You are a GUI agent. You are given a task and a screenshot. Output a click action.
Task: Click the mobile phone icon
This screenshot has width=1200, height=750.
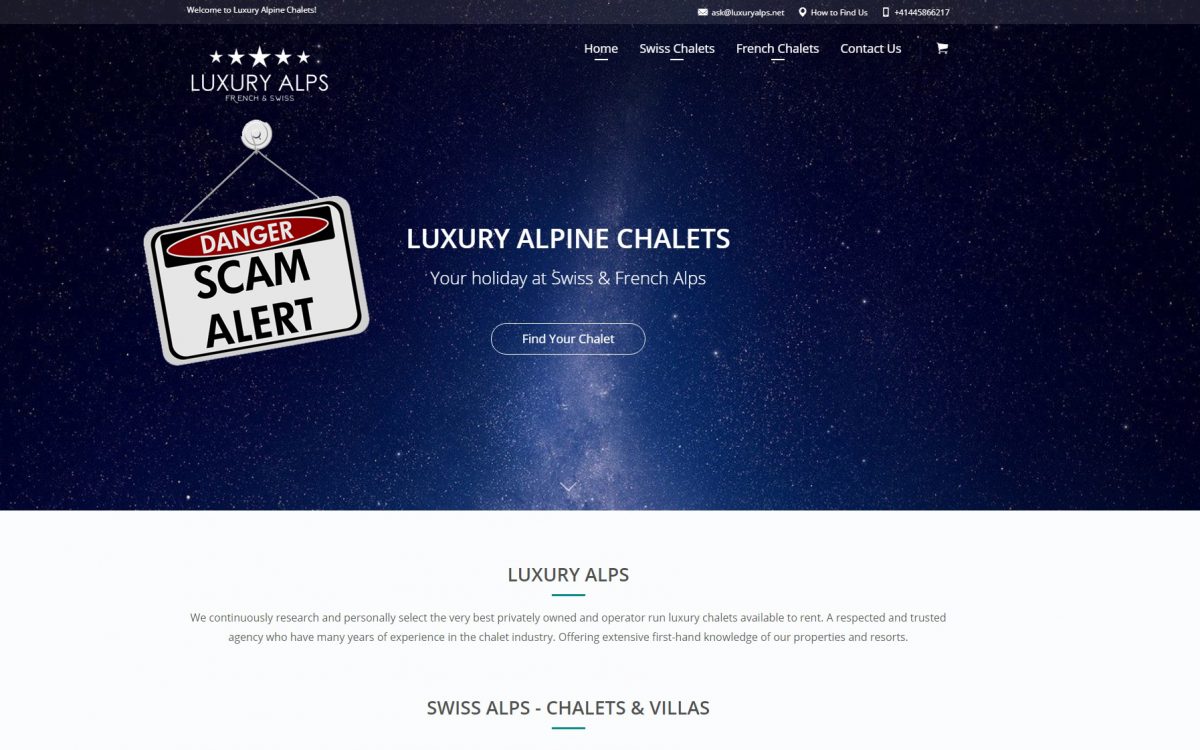[886, 12]
